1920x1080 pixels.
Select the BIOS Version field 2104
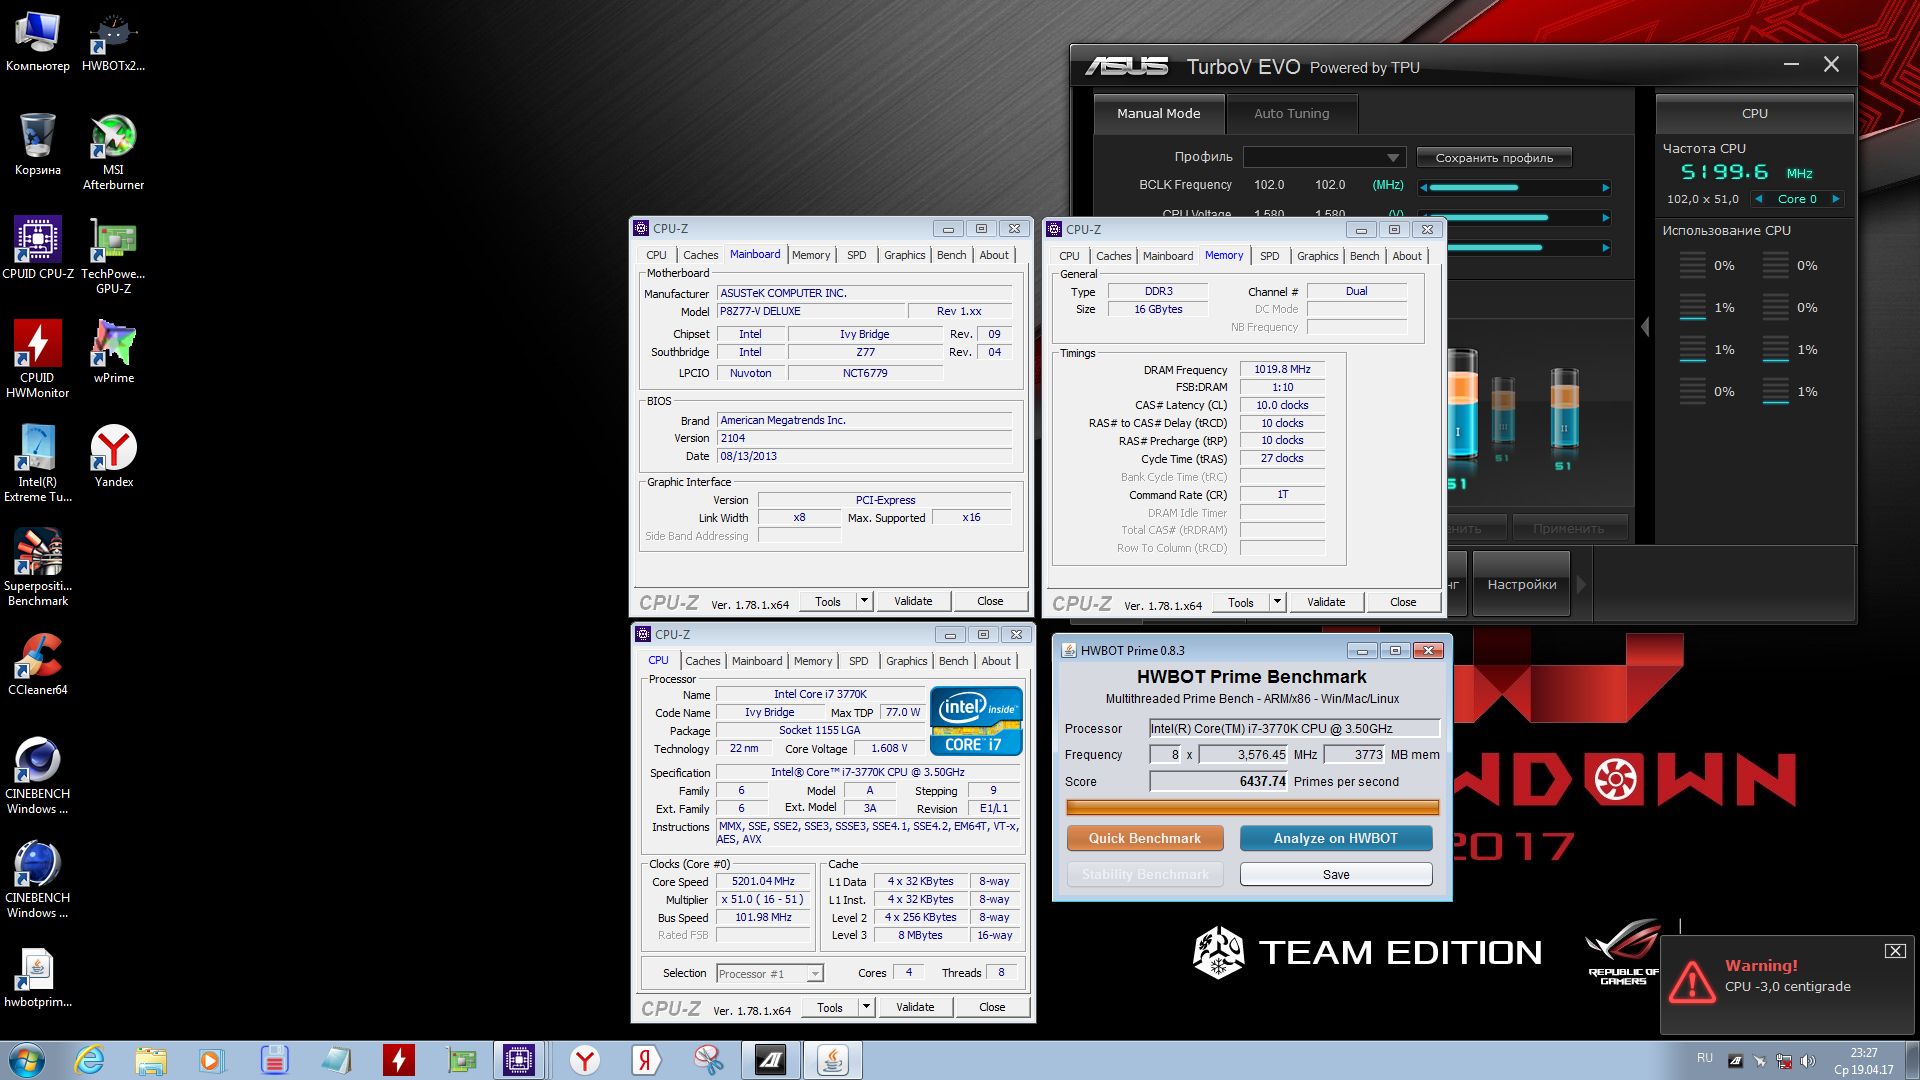pyautogui.click(x=864, y=438)
